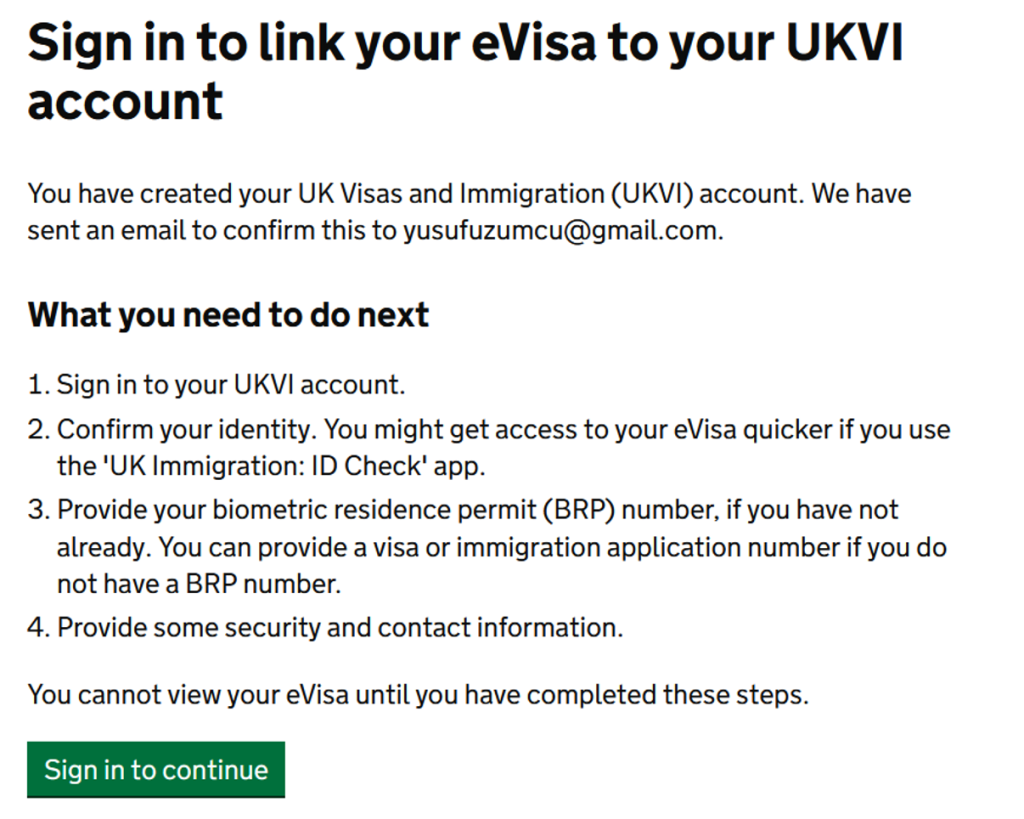This screenshot has width=1024, height=819.
Task: Click the list number '2.' marker
Action: (x=39, y=430)
